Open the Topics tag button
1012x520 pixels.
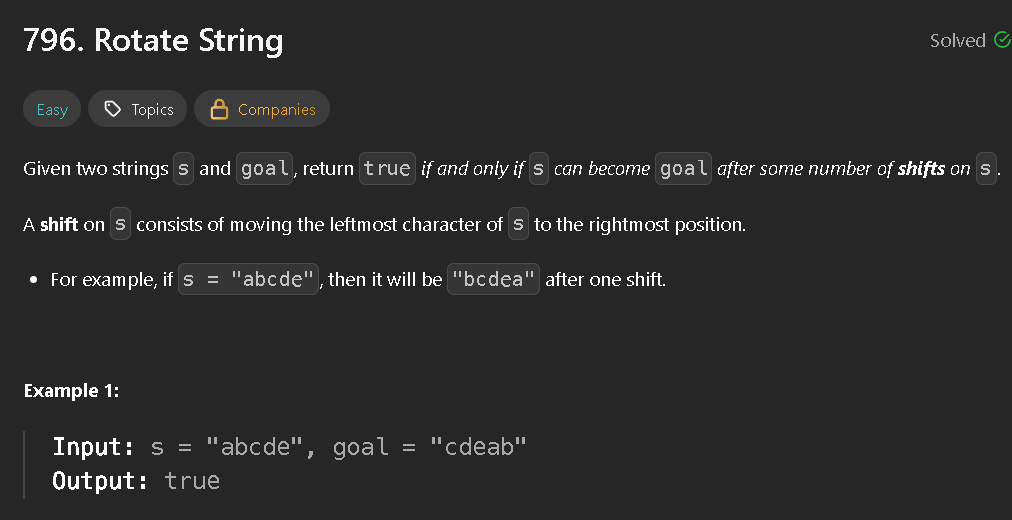pyautogui.click(x=138, y=109)
